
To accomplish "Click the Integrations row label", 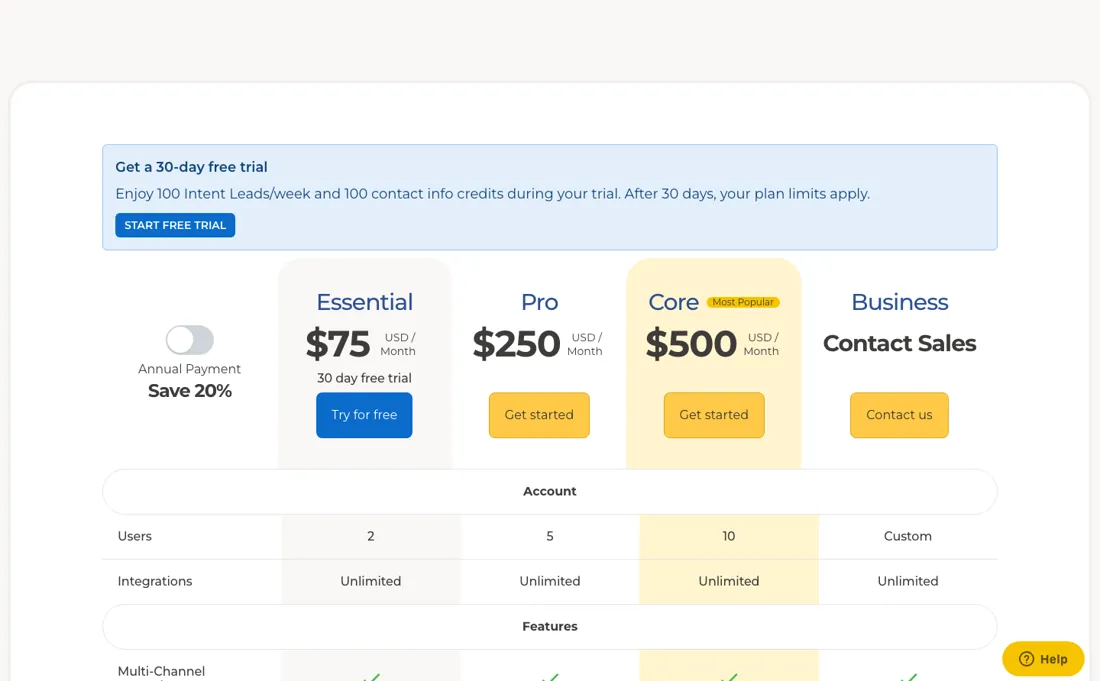I will [154, 581].
